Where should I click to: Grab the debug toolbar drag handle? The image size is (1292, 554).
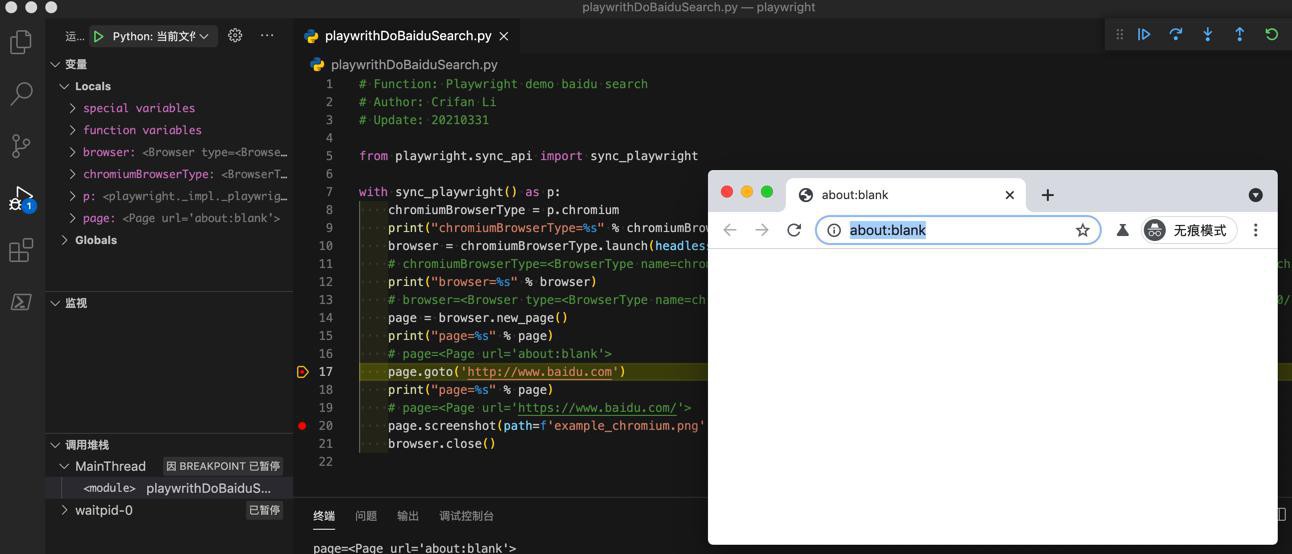tap(1119, 34)
